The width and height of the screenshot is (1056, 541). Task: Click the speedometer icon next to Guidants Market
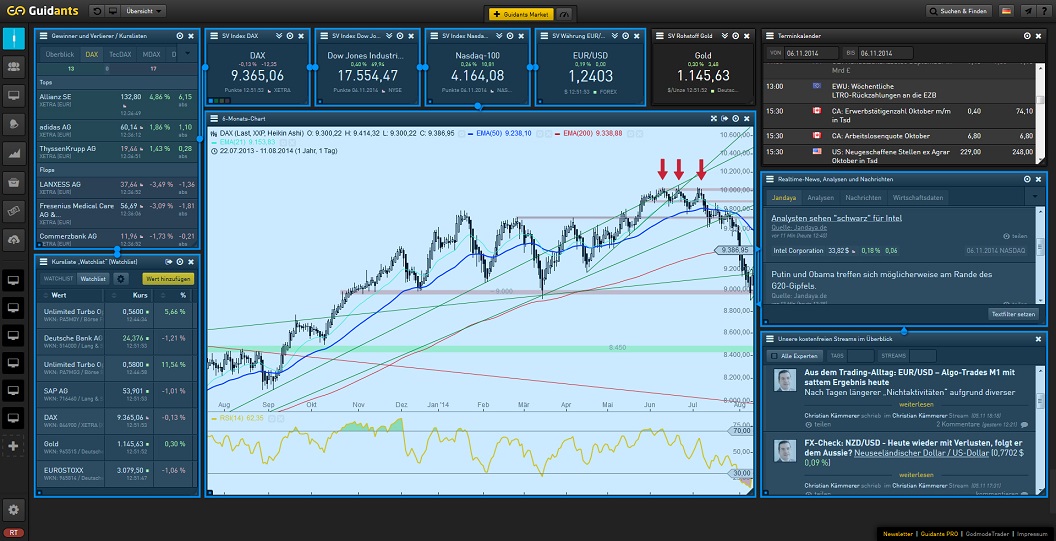566,12
